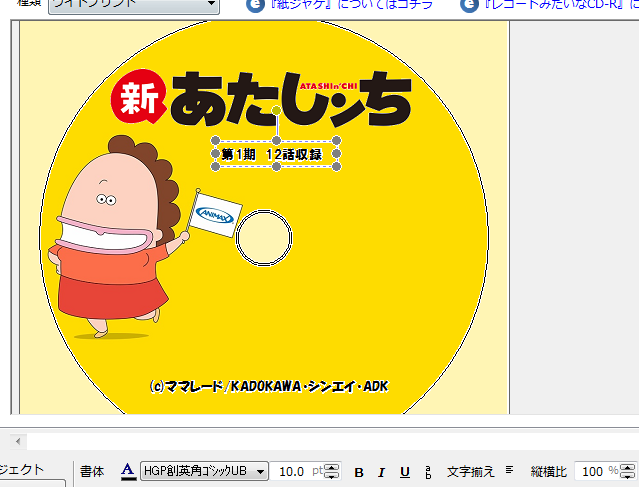Increase aspect ratio with the up arrow
This screenshot has width=639, height=487.
pos(627,467)
